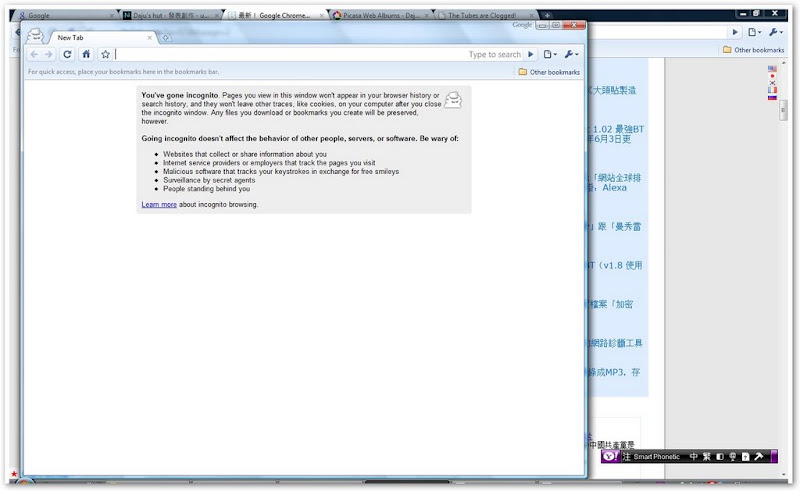This screenshot has height=491, width=800.
Task: Click the Go arrow beside Type to search
Action: click(x=531, y=54)
